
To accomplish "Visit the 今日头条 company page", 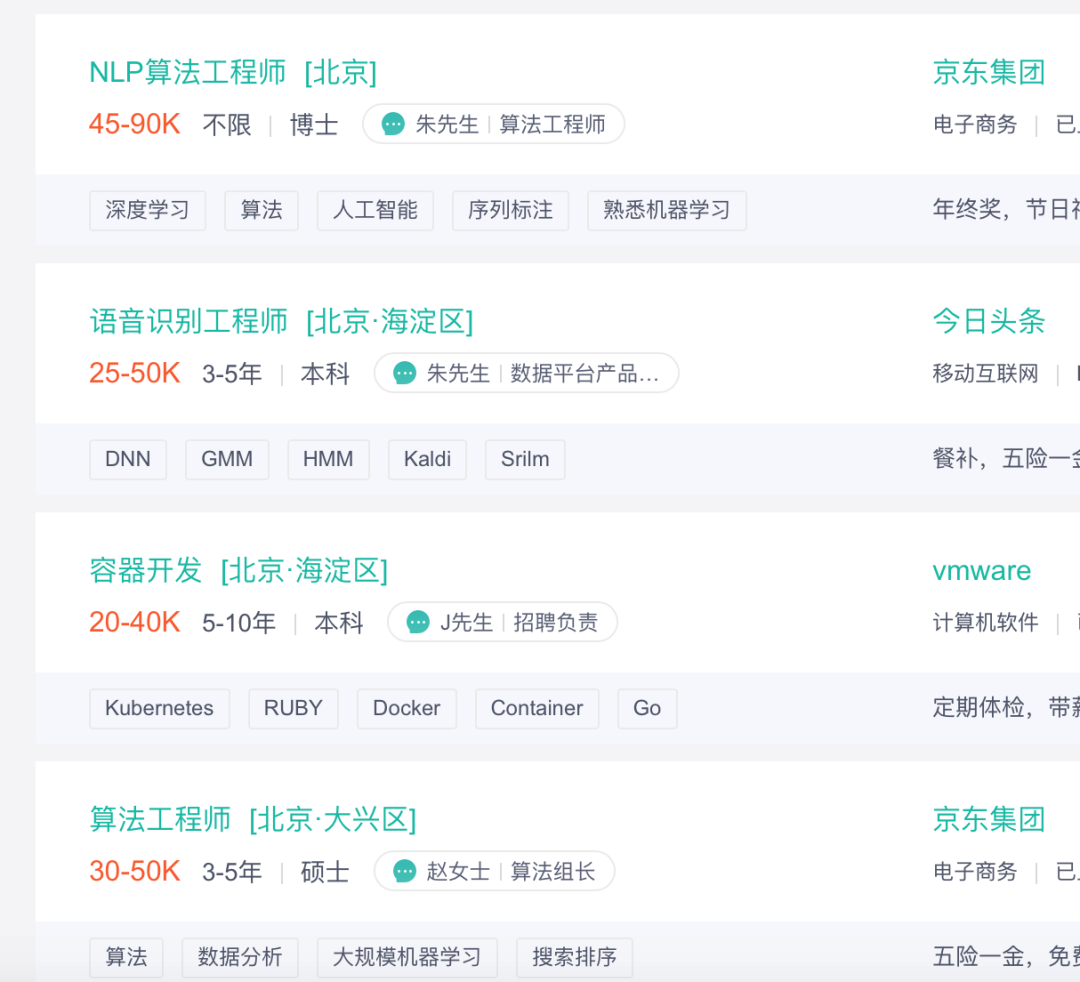I will [988, 321].
